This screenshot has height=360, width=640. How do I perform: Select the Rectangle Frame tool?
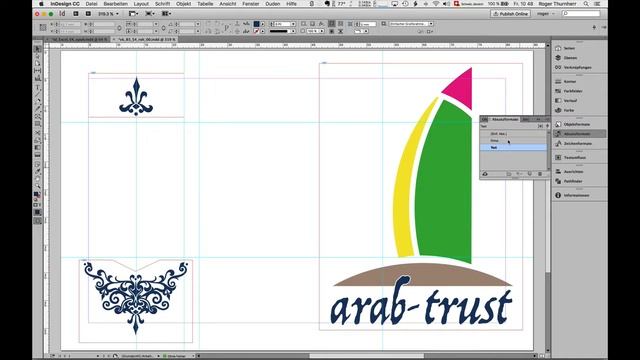pos(38,116)
